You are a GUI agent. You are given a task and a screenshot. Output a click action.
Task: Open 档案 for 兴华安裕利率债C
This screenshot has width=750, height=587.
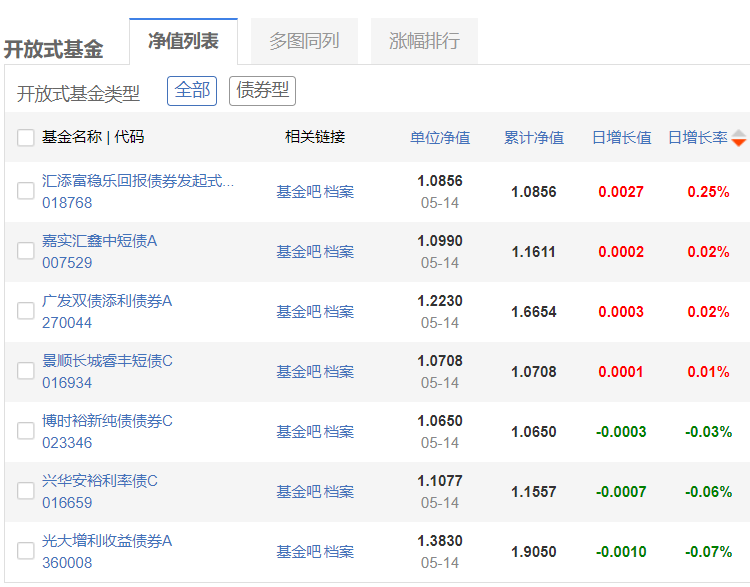point(339,492)
